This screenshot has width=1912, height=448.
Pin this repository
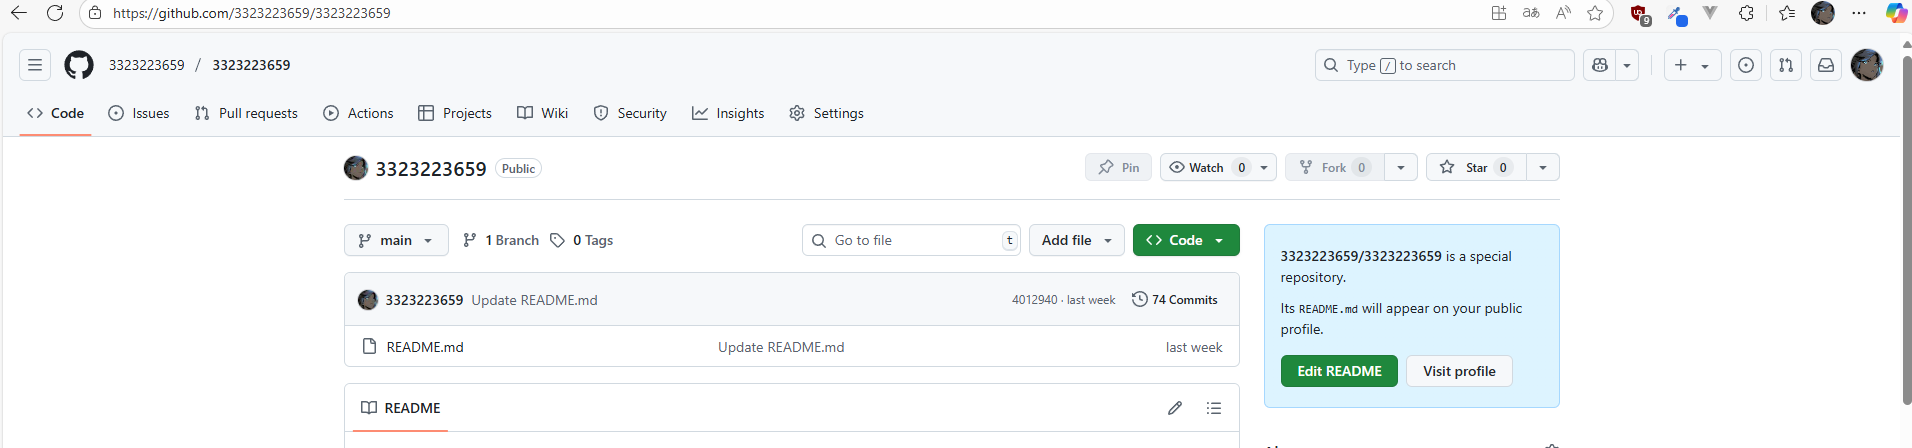tap(1119, 167)
